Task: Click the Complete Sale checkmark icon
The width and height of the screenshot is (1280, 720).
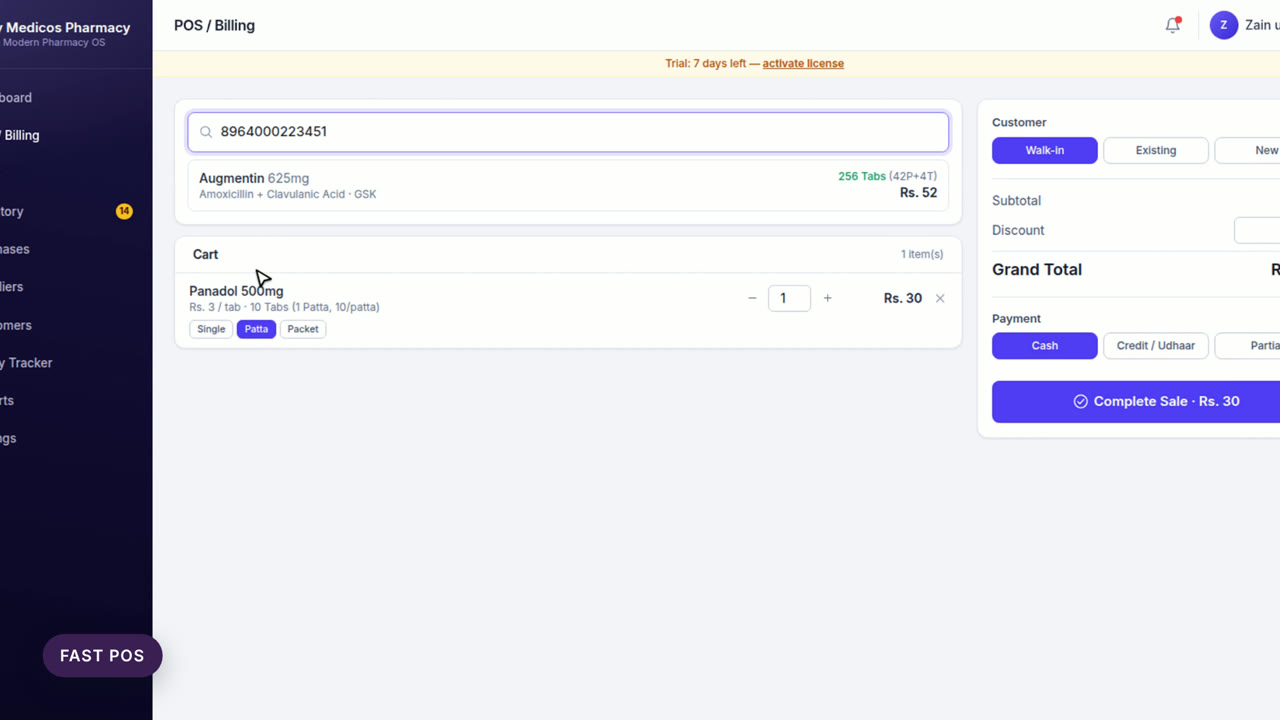Action: pyautogui.click(x=1080, y=401)
